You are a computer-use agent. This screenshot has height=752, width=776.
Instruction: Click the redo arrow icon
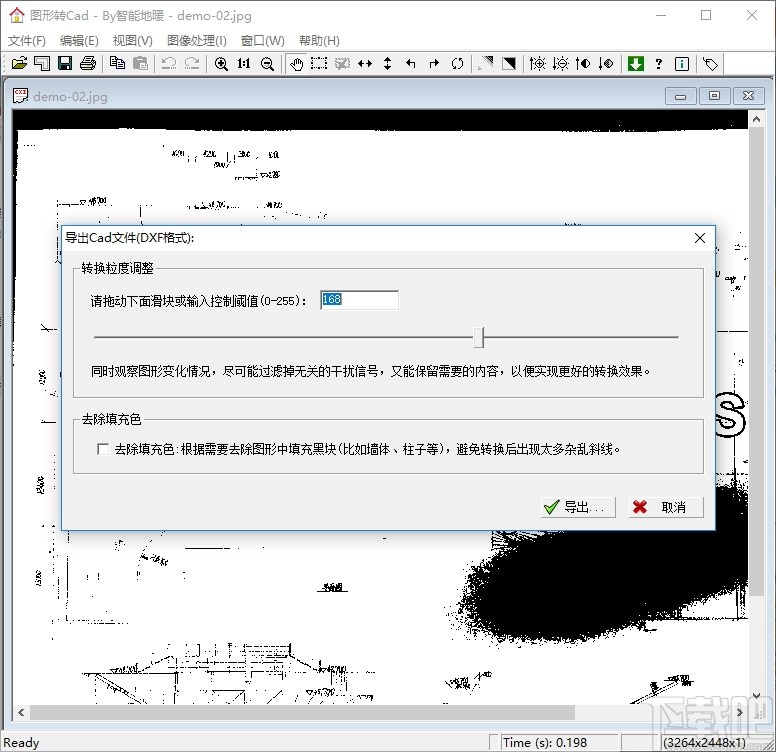pos(192,63)
